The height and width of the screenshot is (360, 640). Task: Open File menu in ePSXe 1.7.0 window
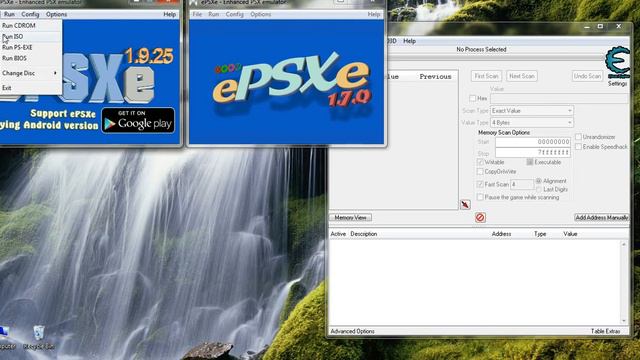pos(197,14)
